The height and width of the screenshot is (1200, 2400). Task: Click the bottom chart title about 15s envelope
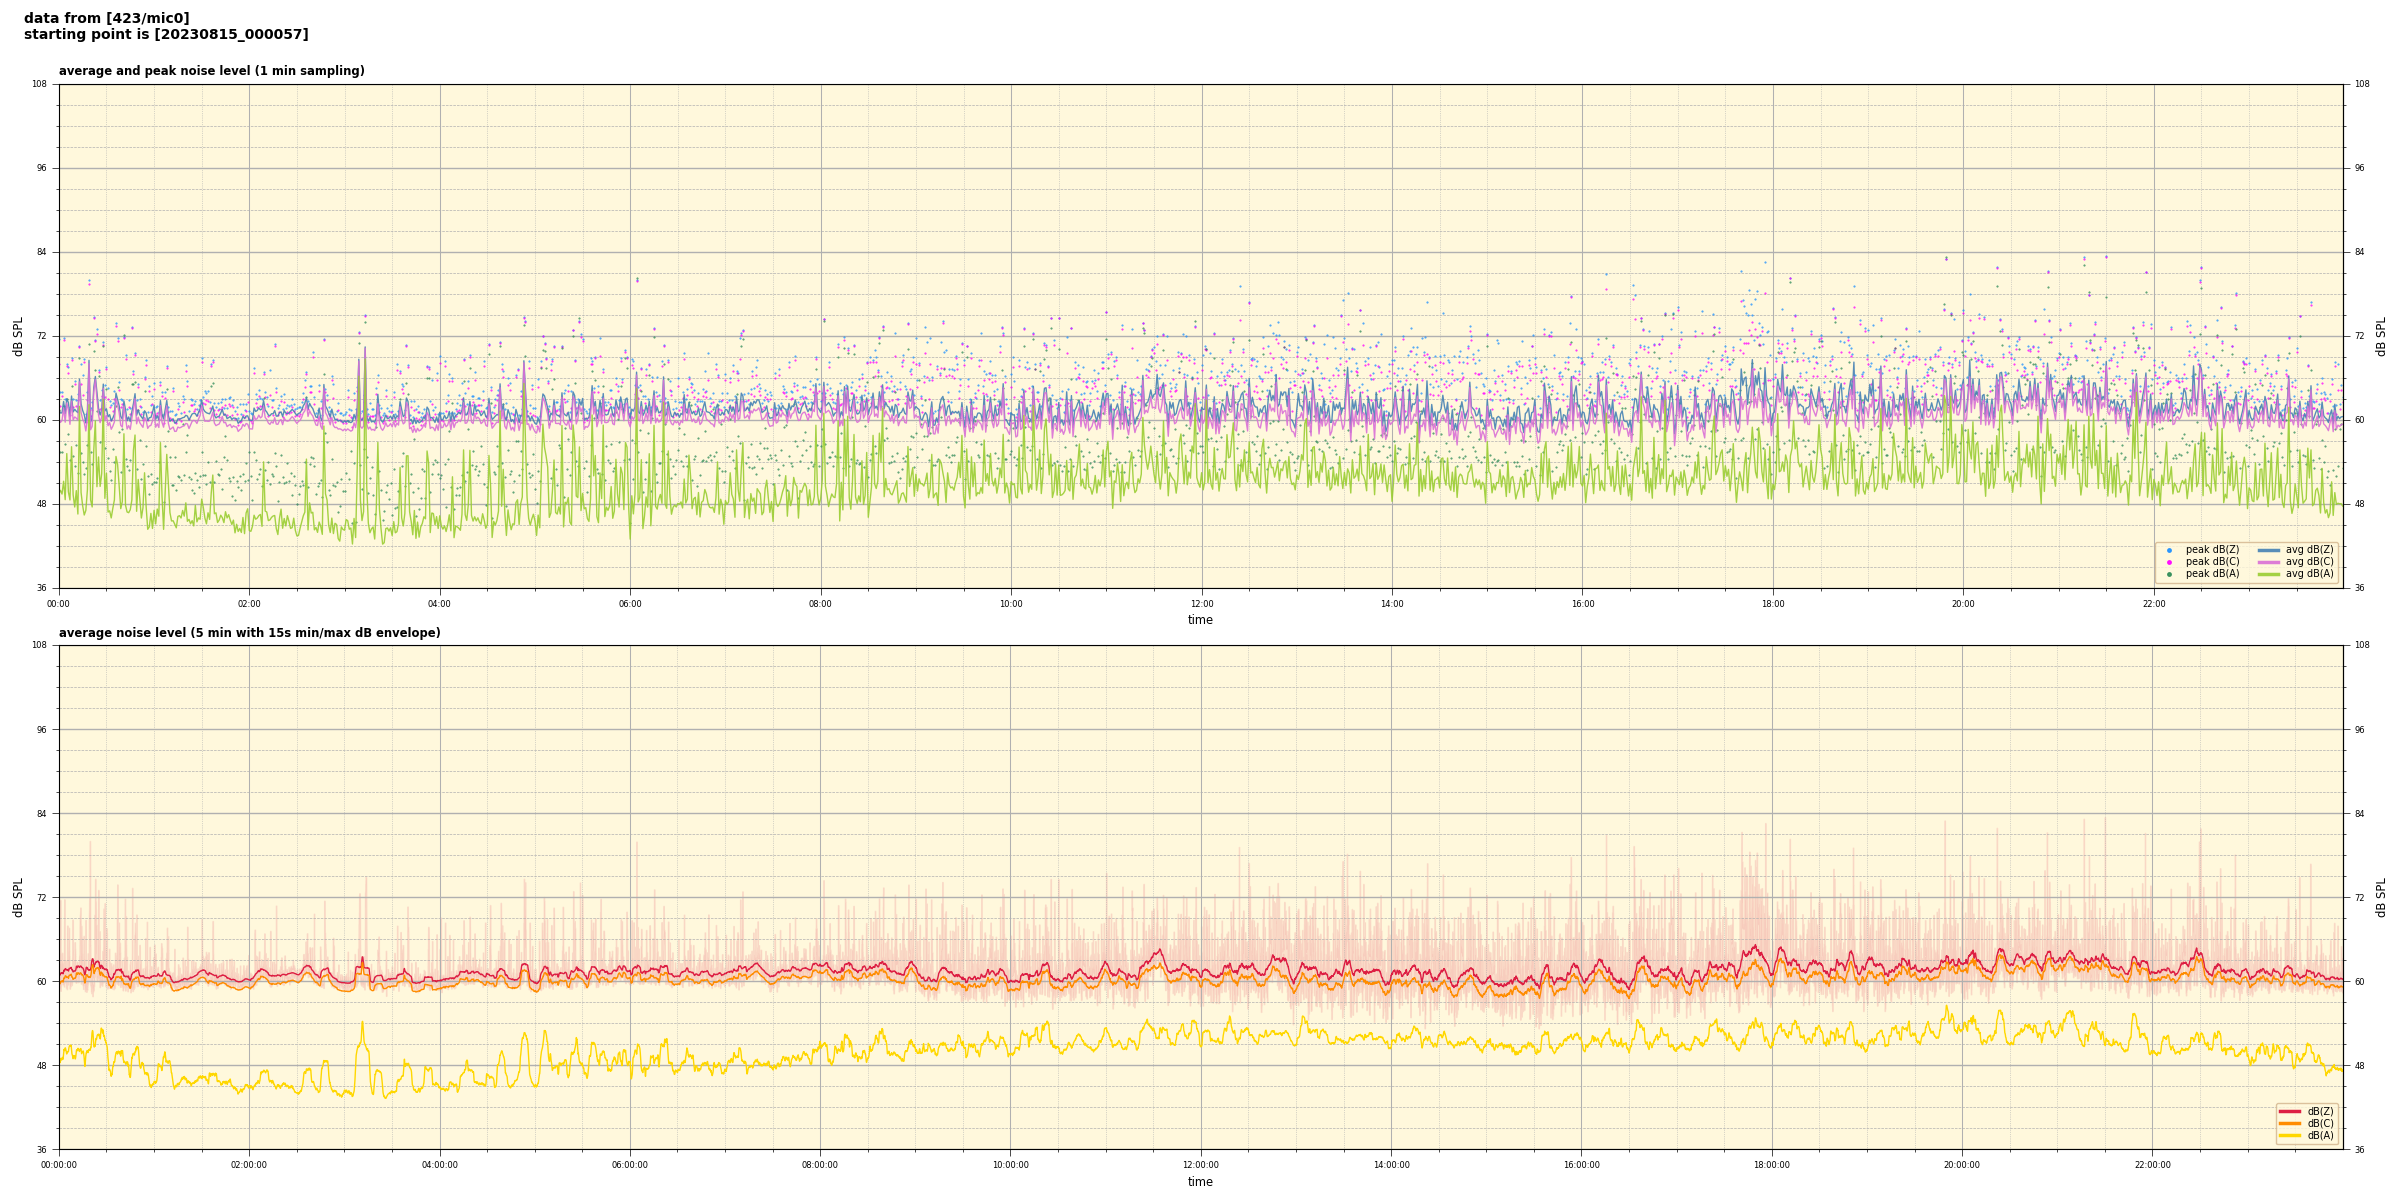pyautogui.click(x=249, y=633)
